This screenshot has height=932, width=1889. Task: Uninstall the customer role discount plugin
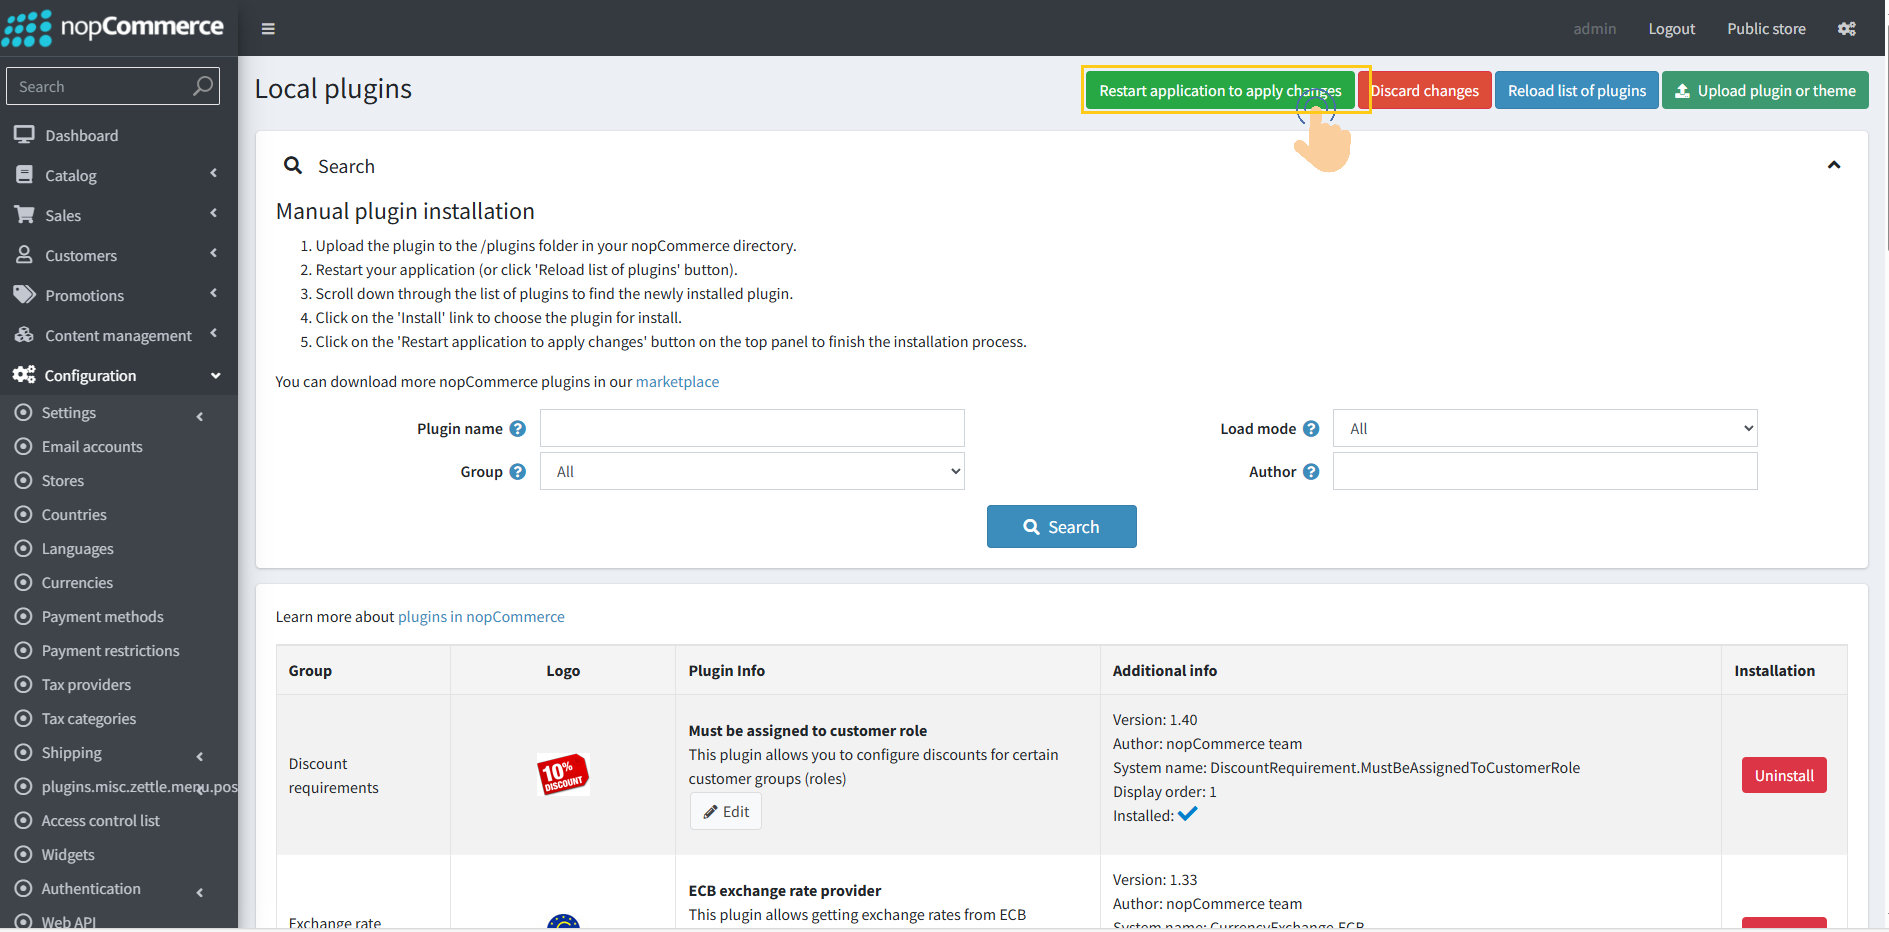click(1783, 776)
